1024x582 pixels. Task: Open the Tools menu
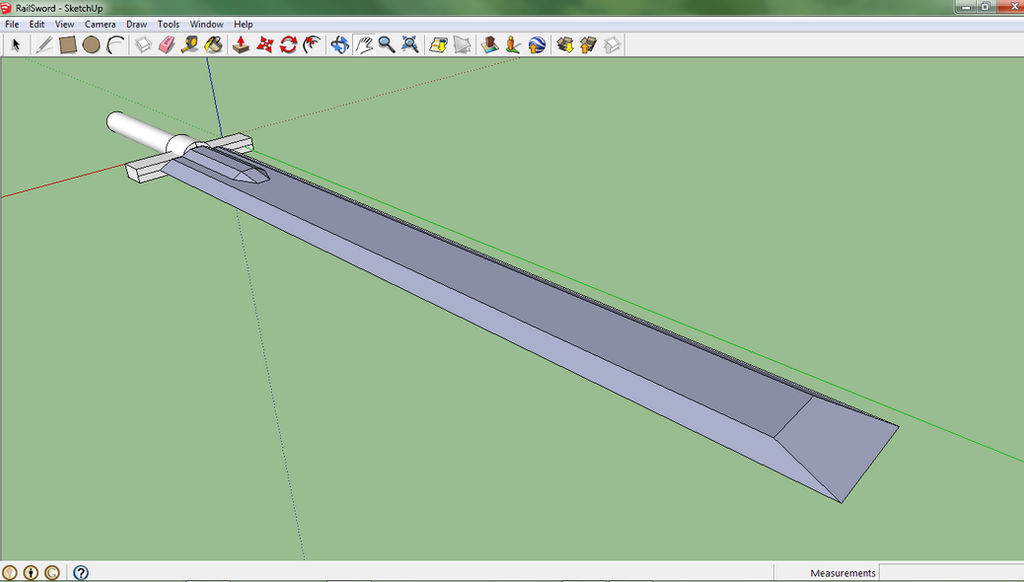pos(168,24)
